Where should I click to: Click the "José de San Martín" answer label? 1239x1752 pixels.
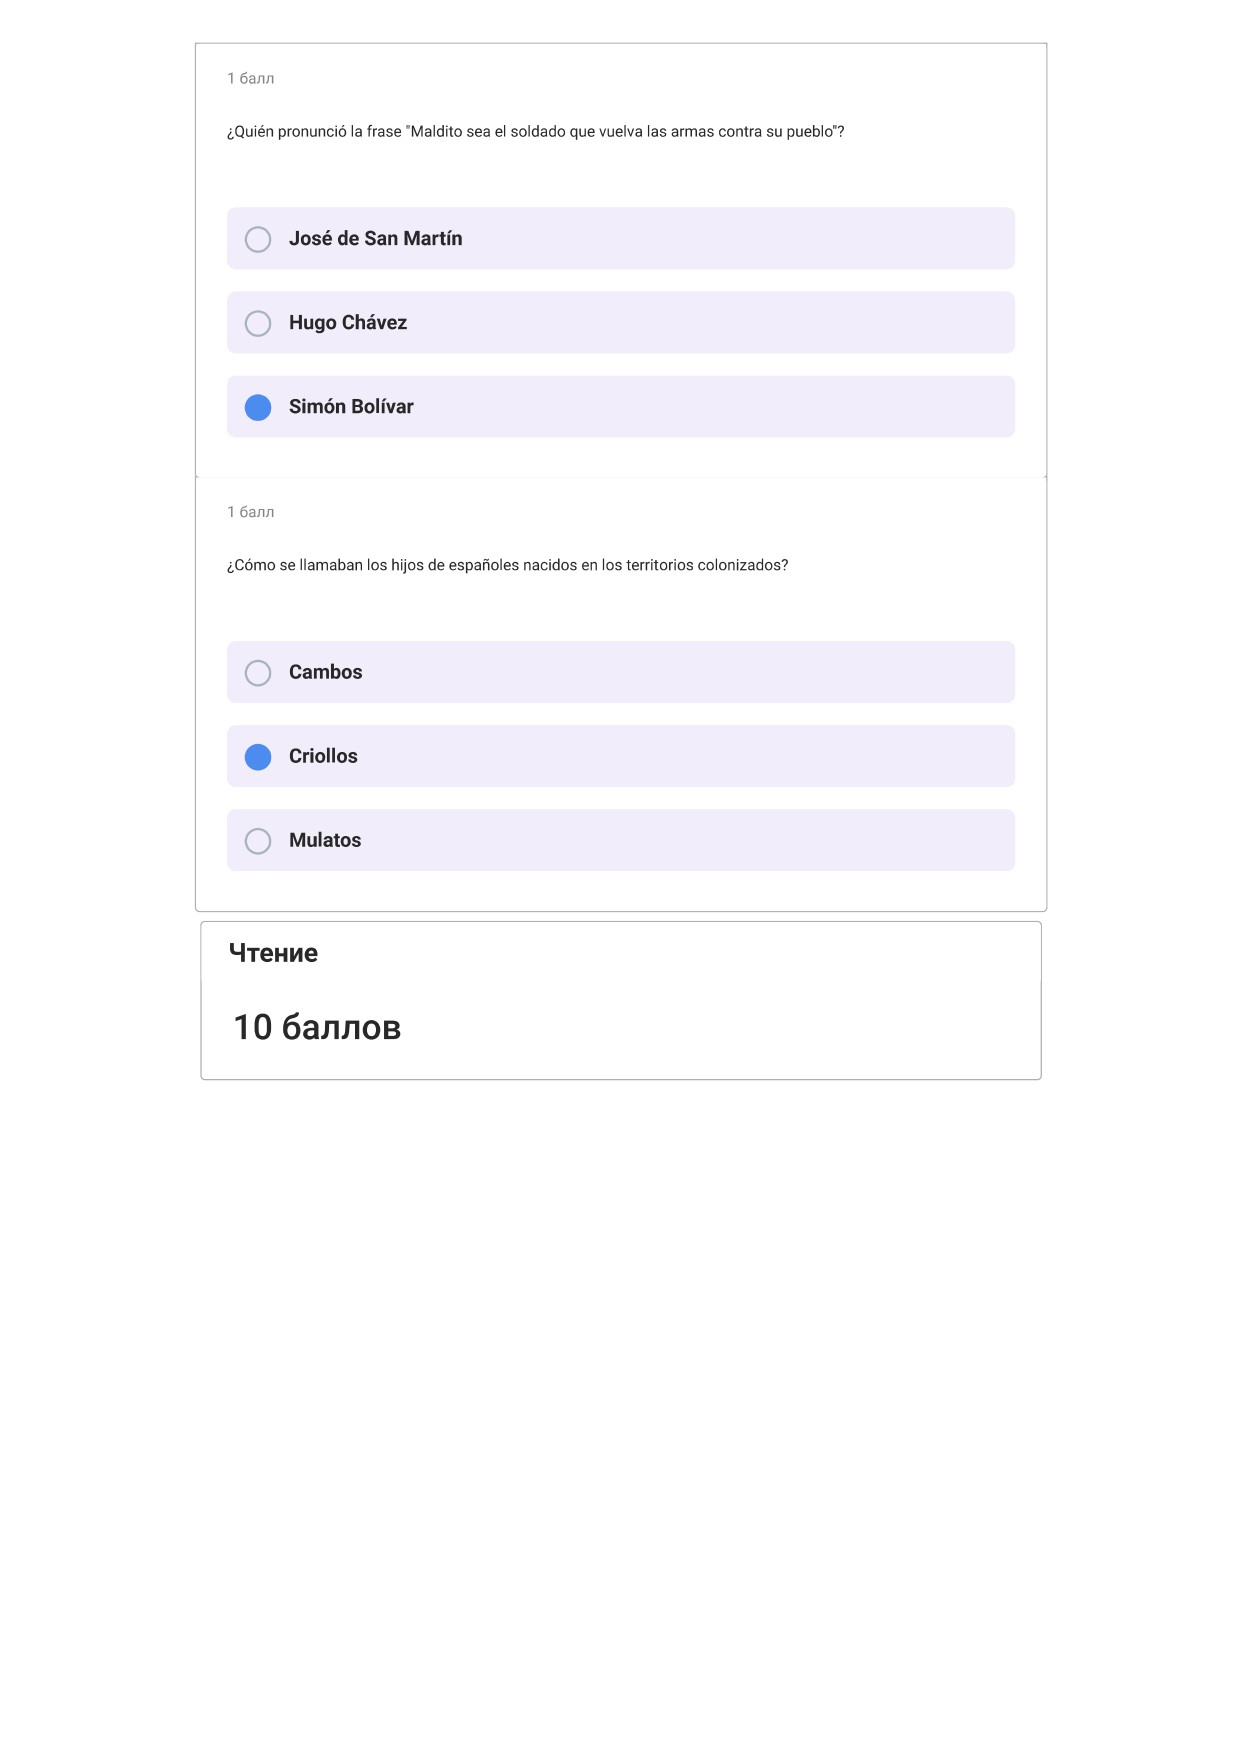[x=376, y=238]
